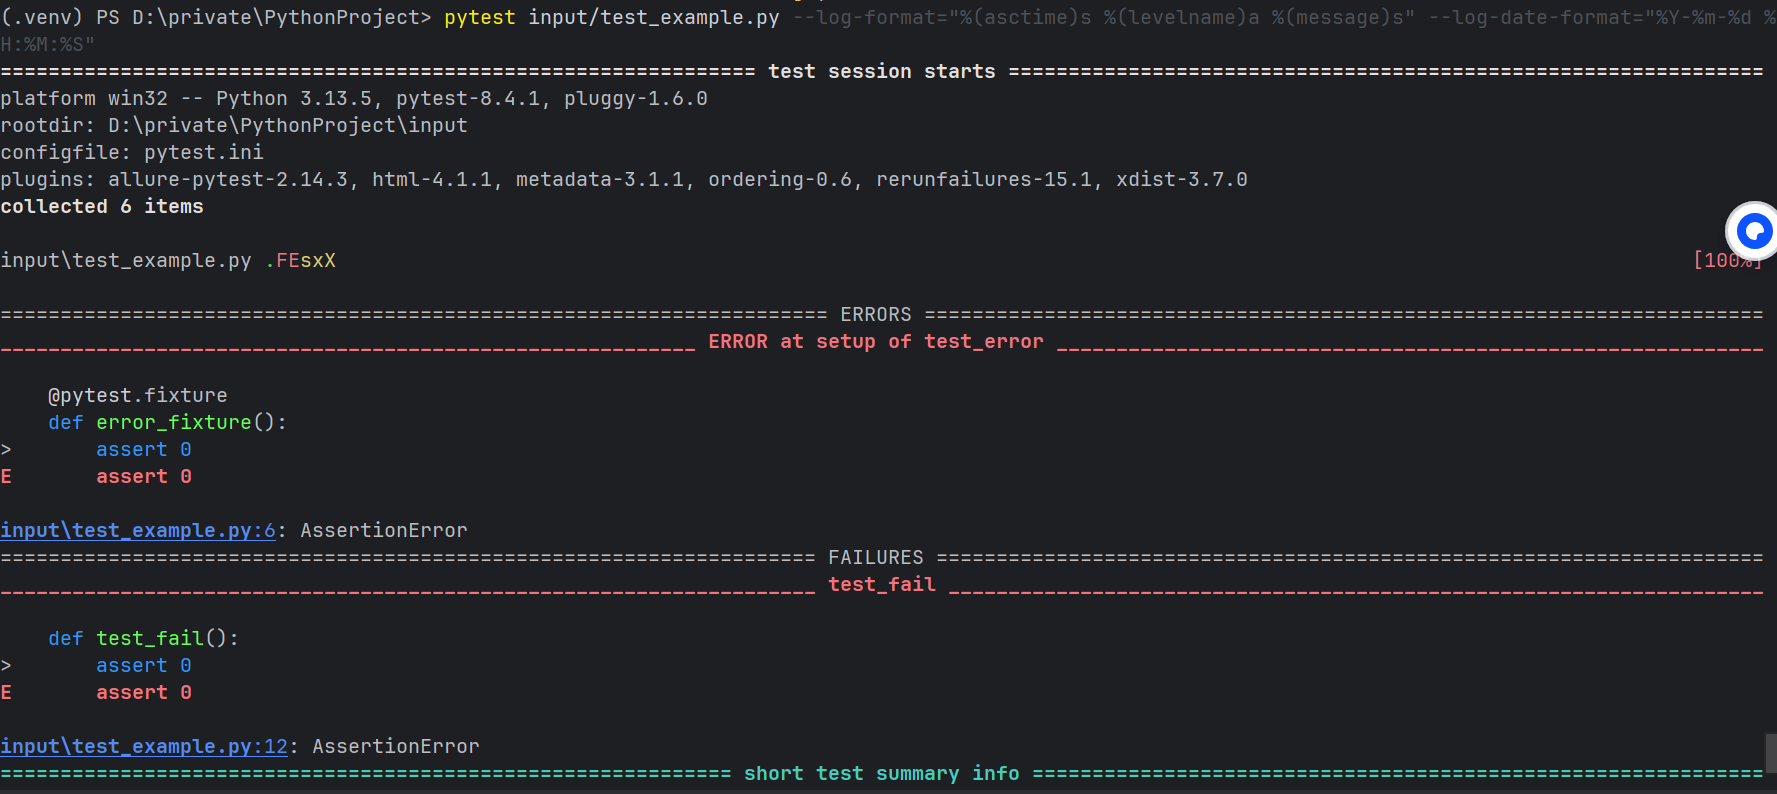
Task: Click the 'ERRORS' section header
Action: [876, 314]
